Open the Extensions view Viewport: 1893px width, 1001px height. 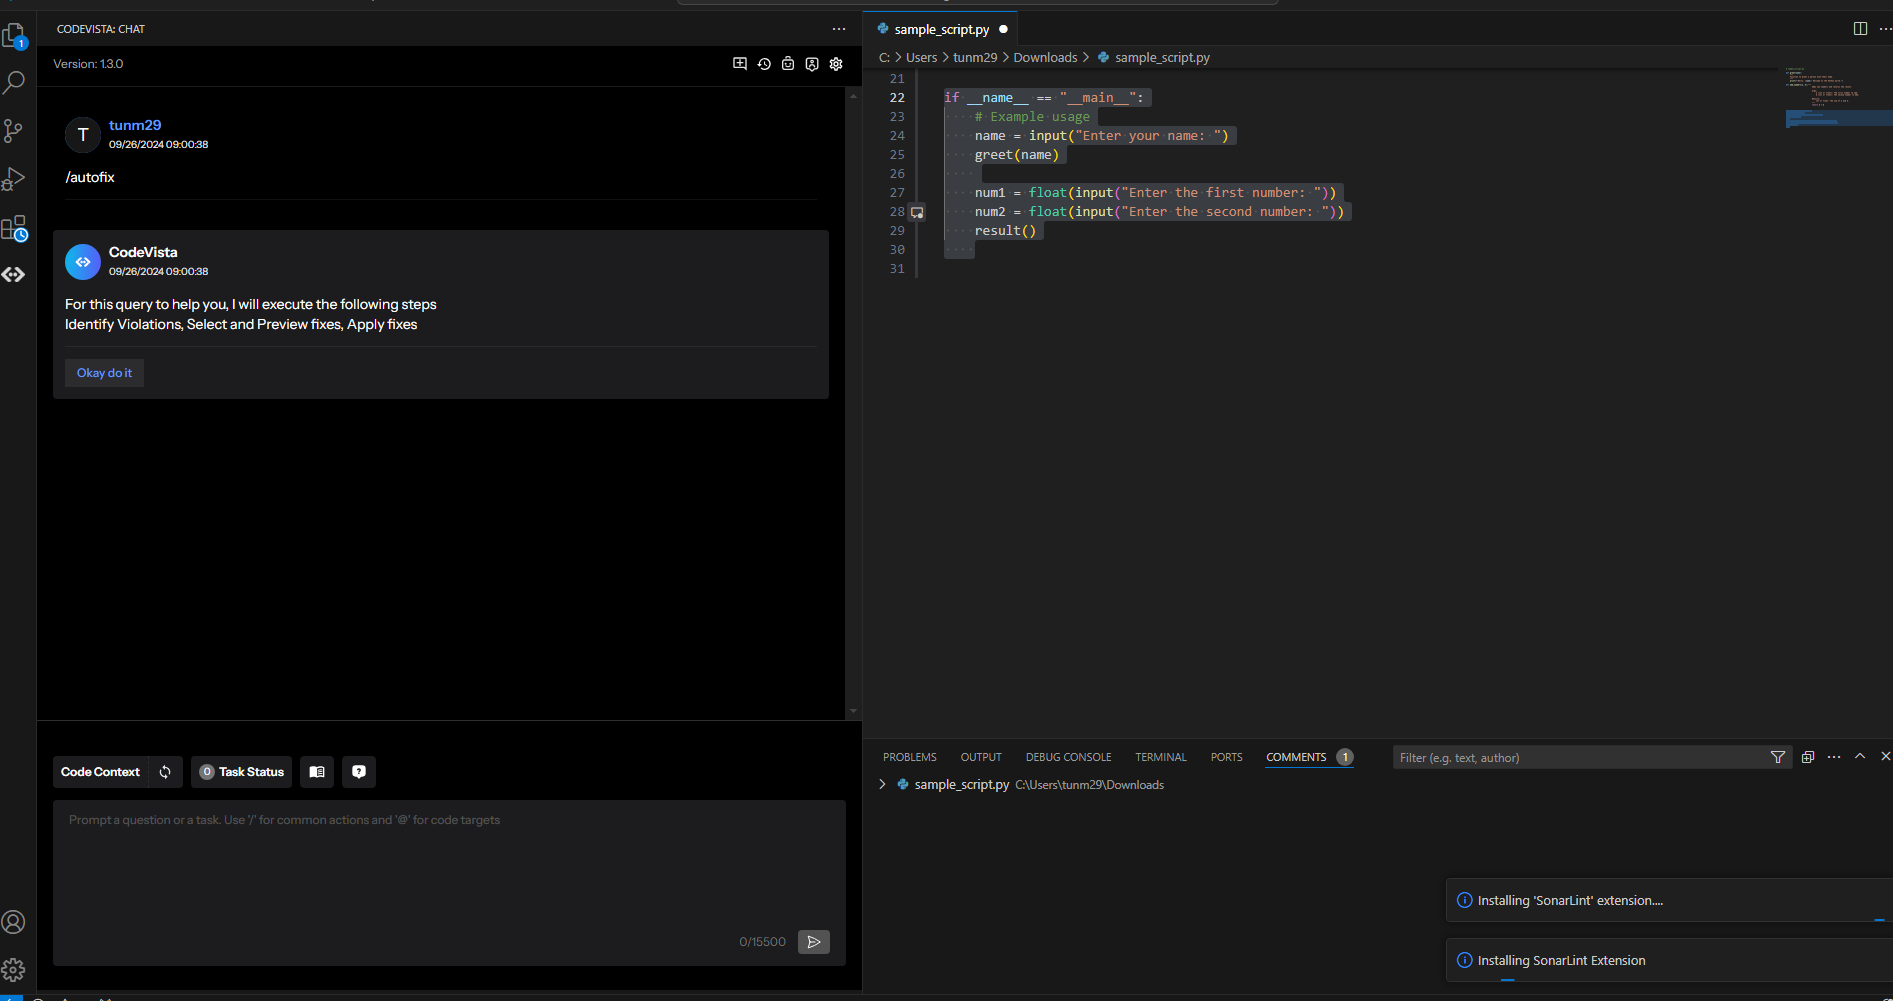(x=14, y=228)
